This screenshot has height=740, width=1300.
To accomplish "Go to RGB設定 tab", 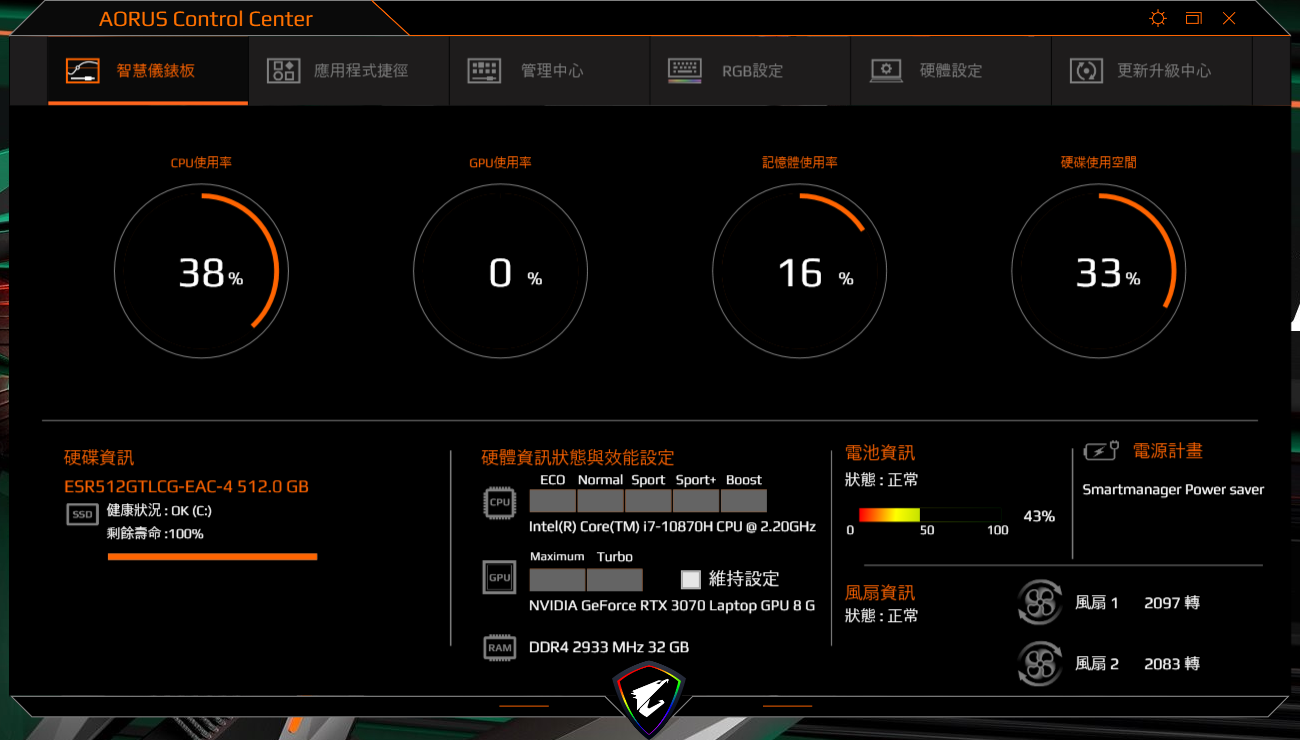I will click(x=750, y=71).
